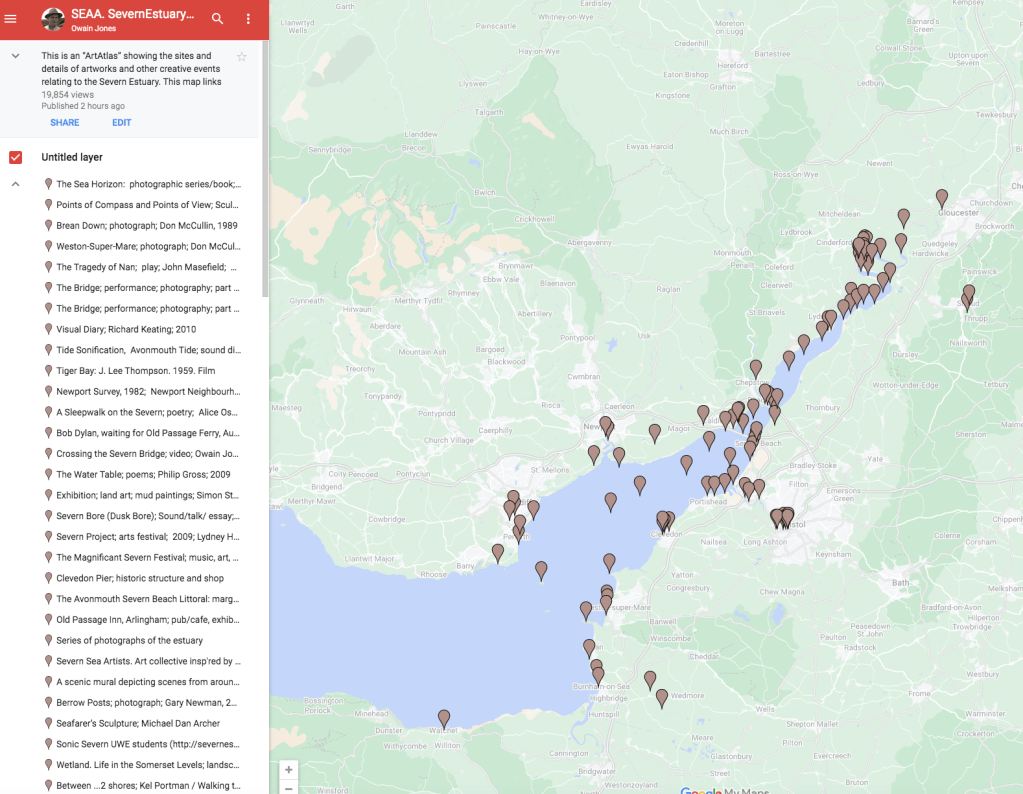Click the map owner profile avatar
Screen dimensions: 1023x794
pyautogui.click(x=53, y=19)
